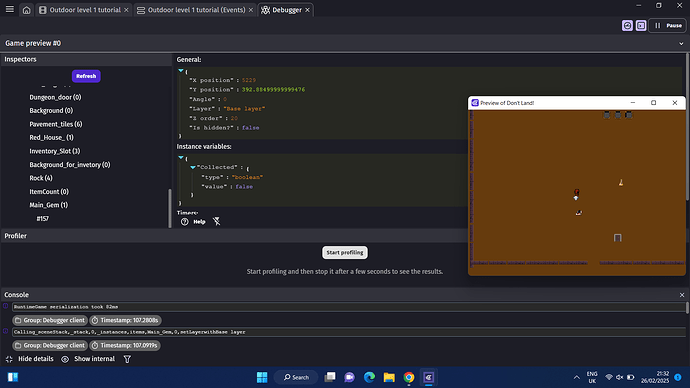Screen dimensions: 690x388
Task: Toggle Show internal console messages
Action: [x=88, y=359]
